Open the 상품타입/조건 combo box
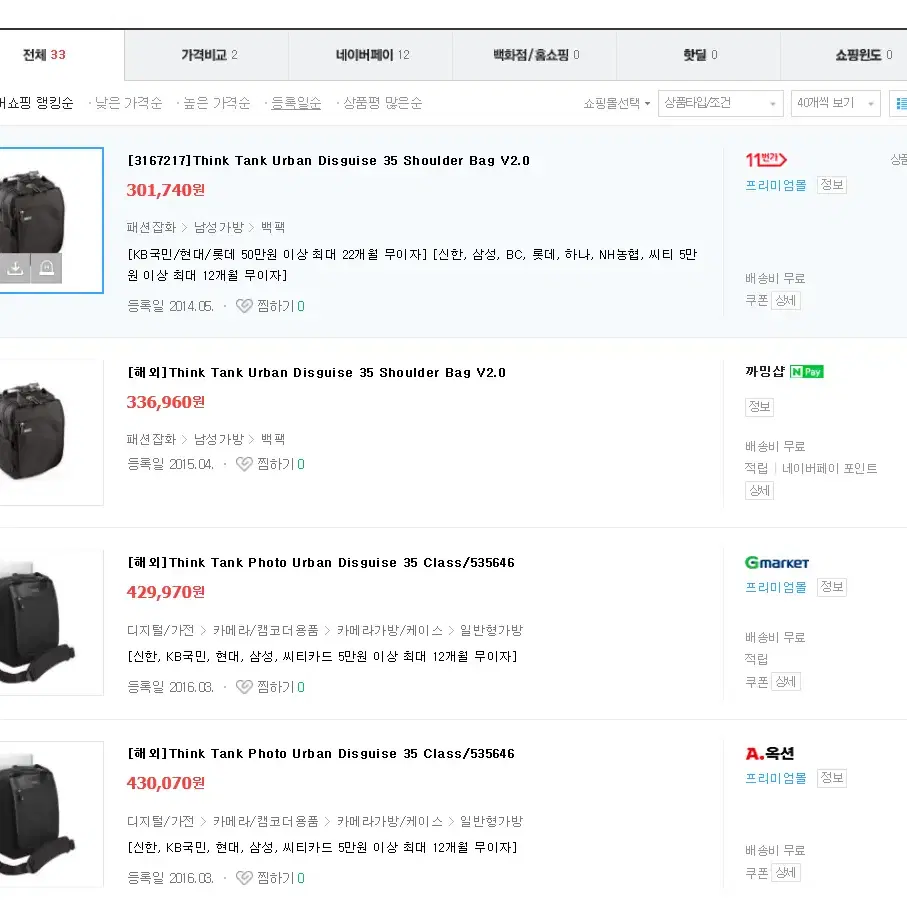Screen dimensions: 907x907 pos(720,104)
